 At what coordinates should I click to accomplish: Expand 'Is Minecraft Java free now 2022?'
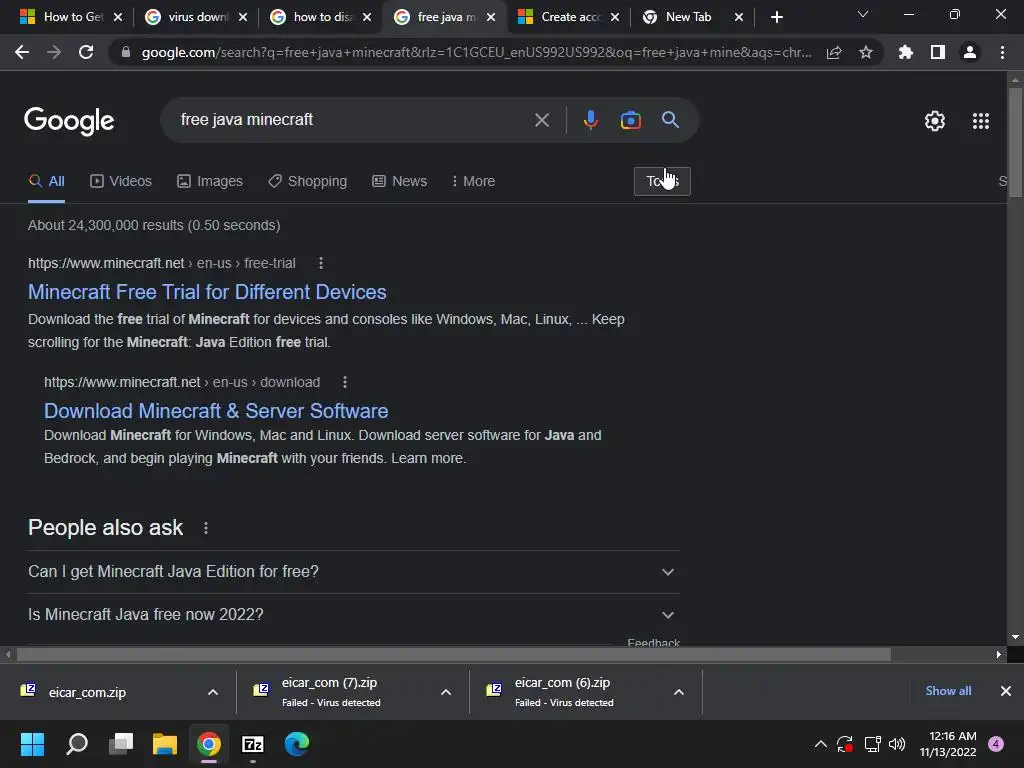tap(353, 615)
